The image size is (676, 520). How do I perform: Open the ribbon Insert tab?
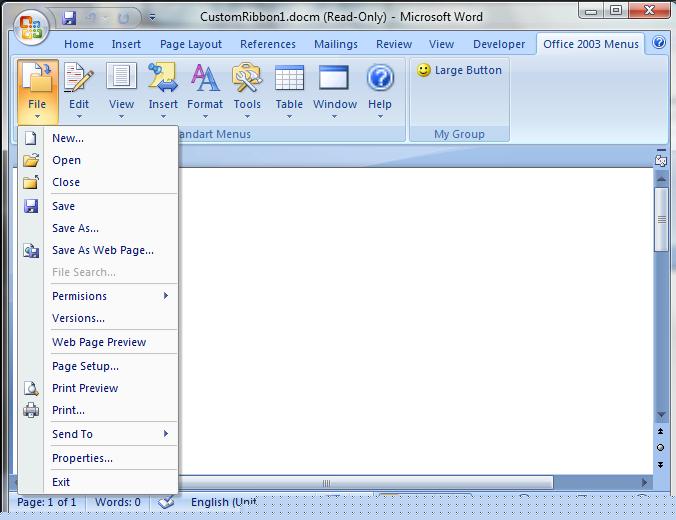coord(126,44)
